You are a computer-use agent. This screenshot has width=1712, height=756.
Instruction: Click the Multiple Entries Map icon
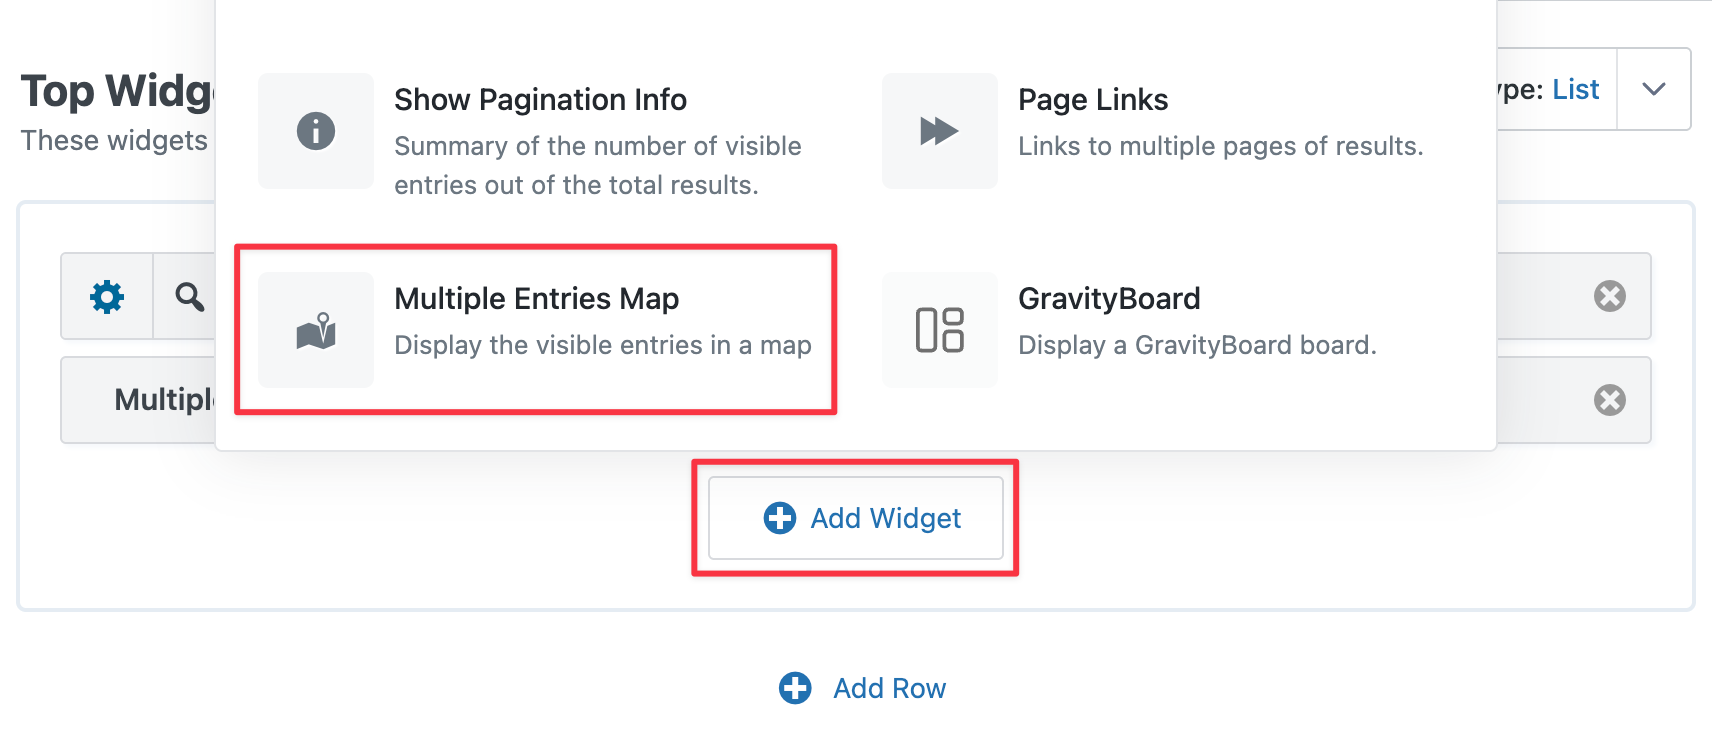click(315, 330)
